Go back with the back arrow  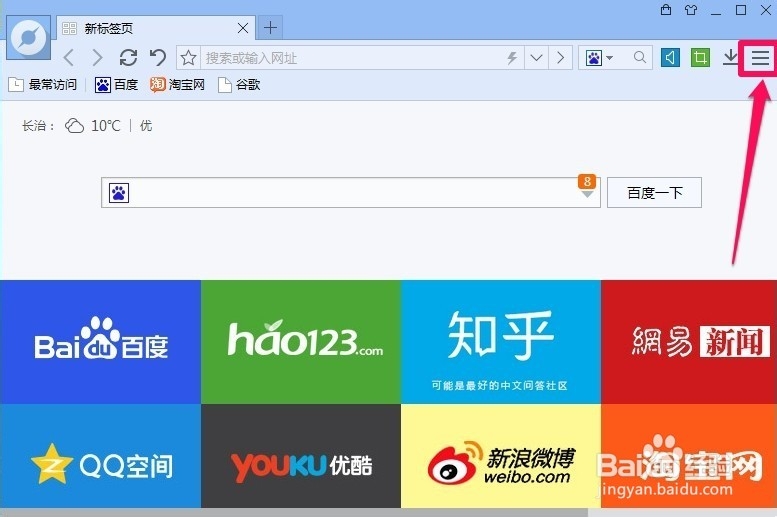click(69, 58)
